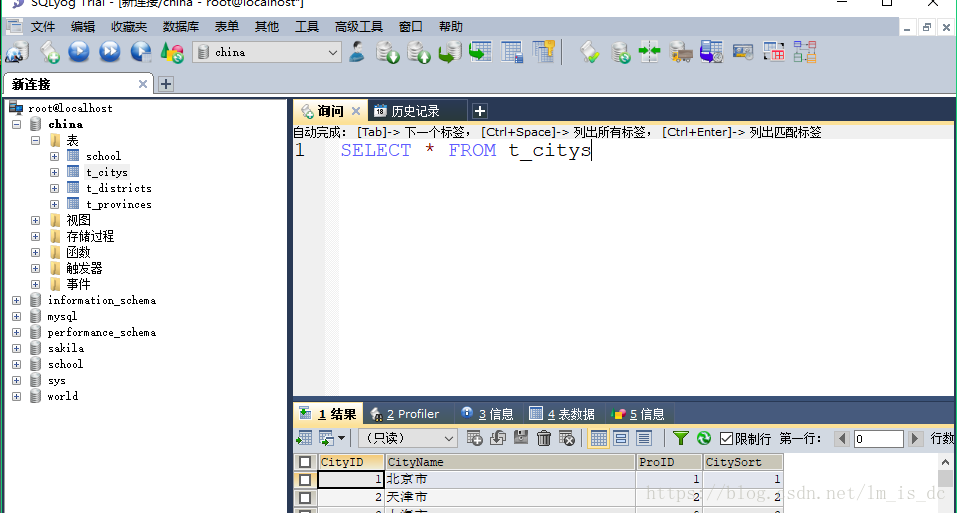Switch to grid view mode
Viewport: 957px width, 513px height.
coord(599,438)
